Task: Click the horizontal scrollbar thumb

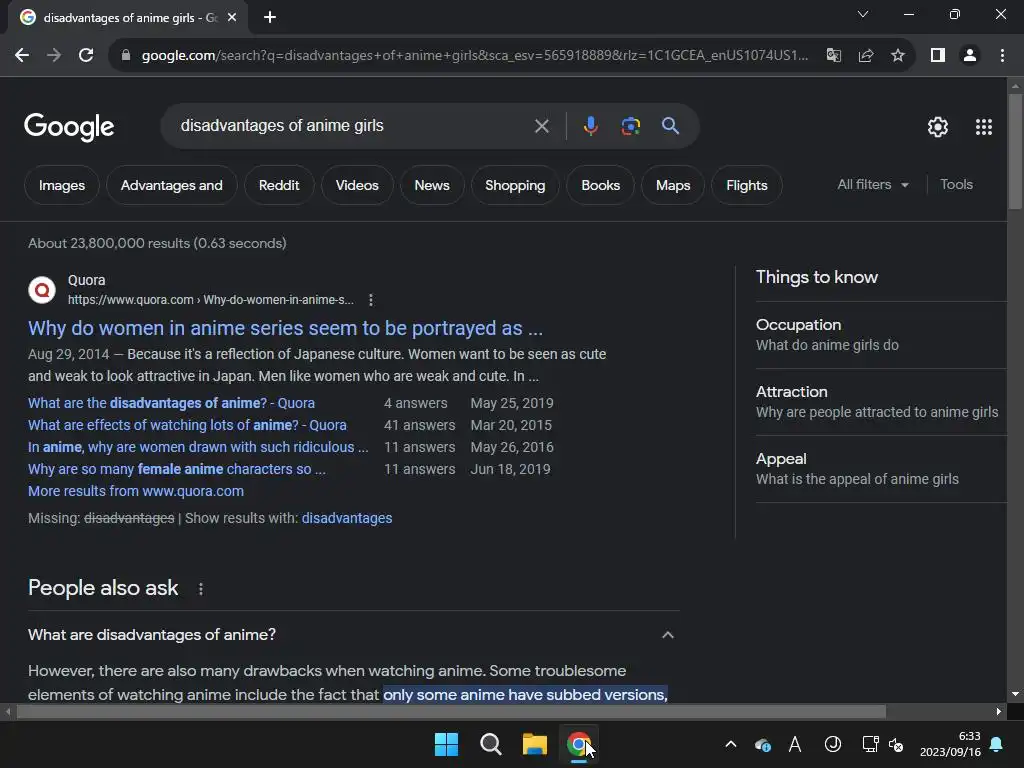Action: 451,711
